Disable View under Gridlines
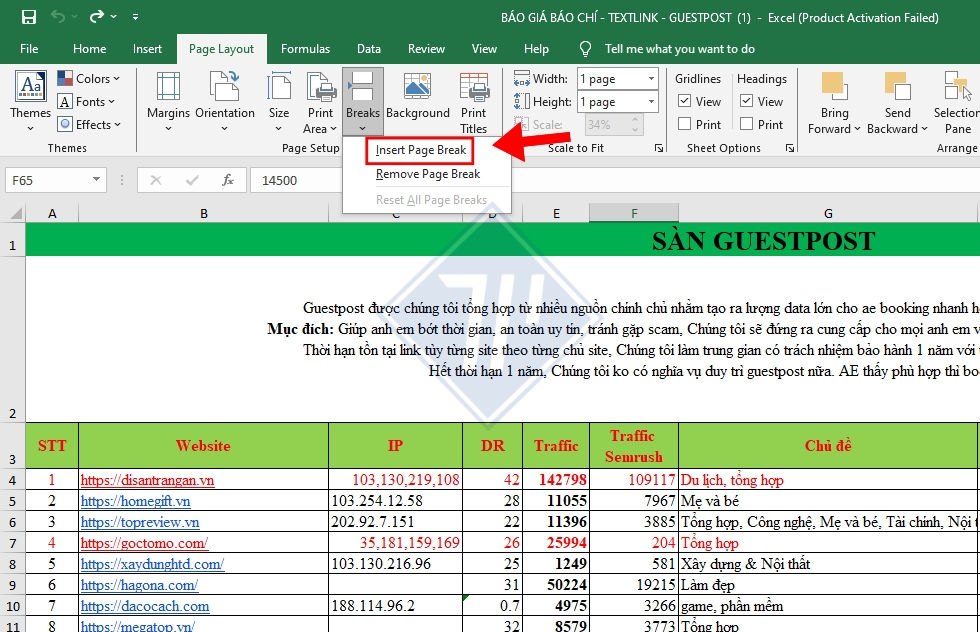980x632 pixels. click(686, 101)
